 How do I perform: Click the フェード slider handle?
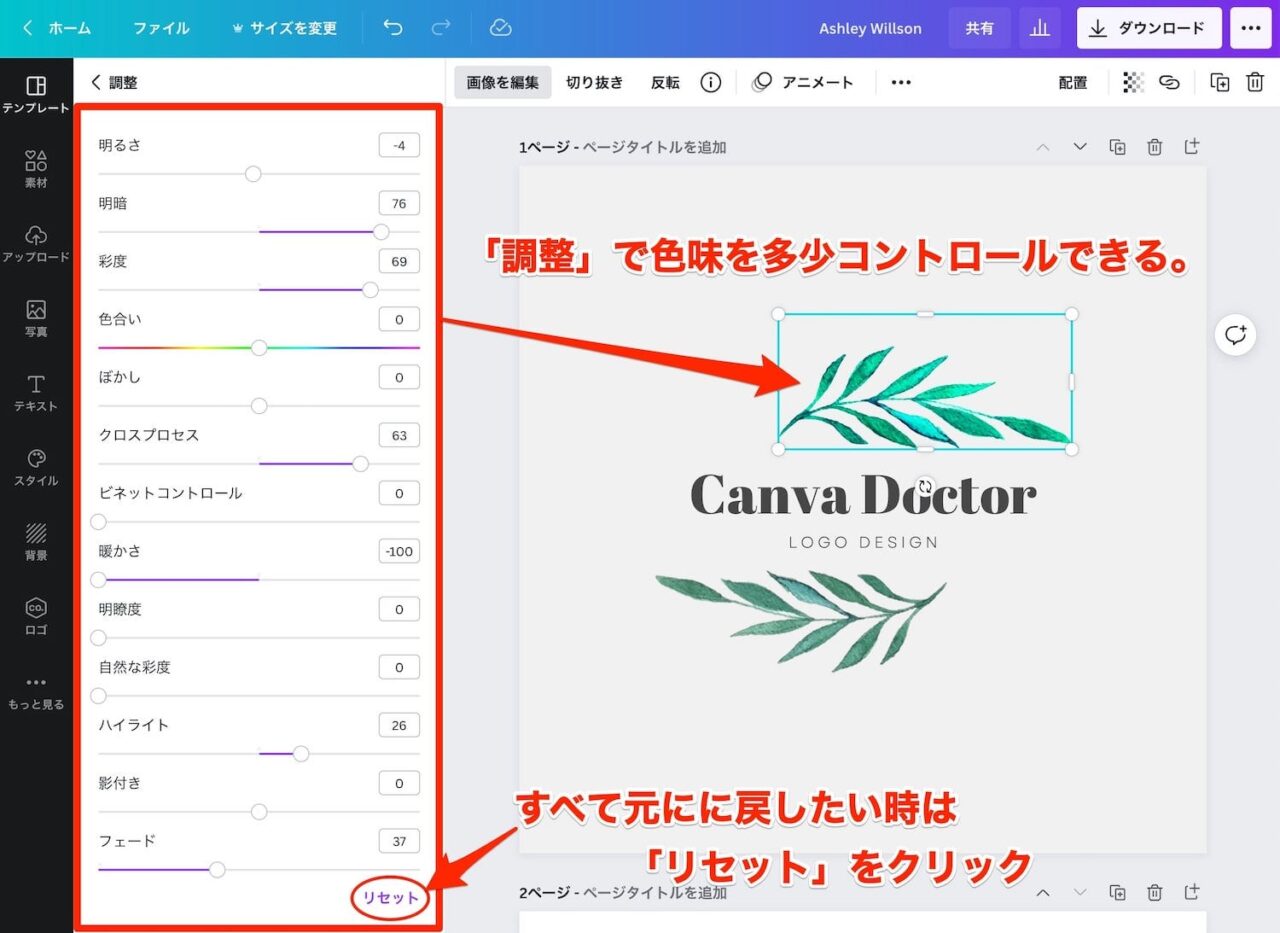coord(217,870)
